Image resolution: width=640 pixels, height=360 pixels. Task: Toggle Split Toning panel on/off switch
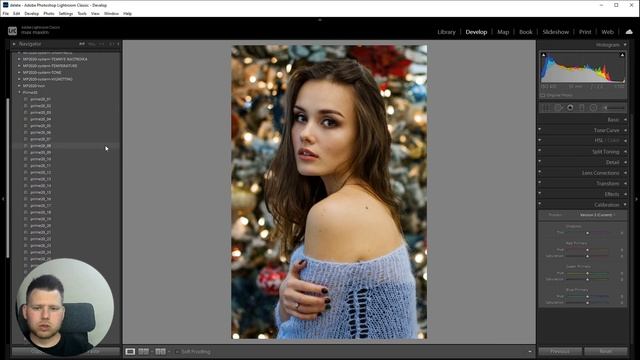pos(540,151)
